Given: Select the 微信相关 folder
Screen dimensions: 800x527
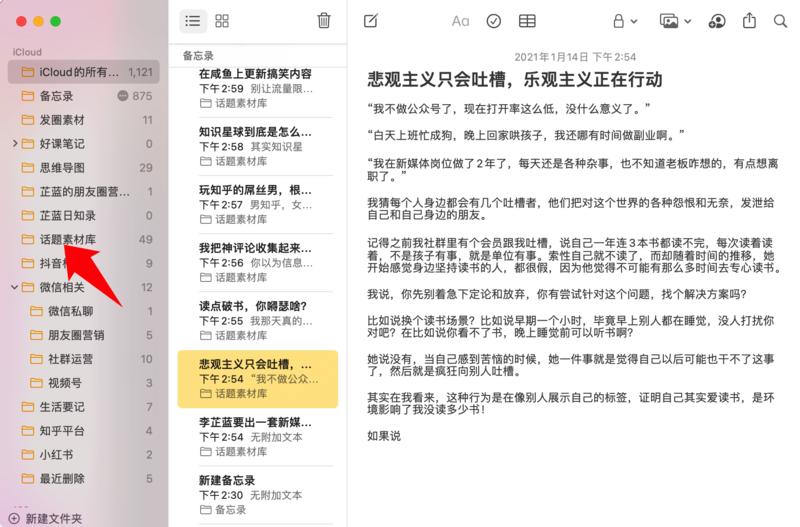Looking at the screenshot, I should [84, 287].
